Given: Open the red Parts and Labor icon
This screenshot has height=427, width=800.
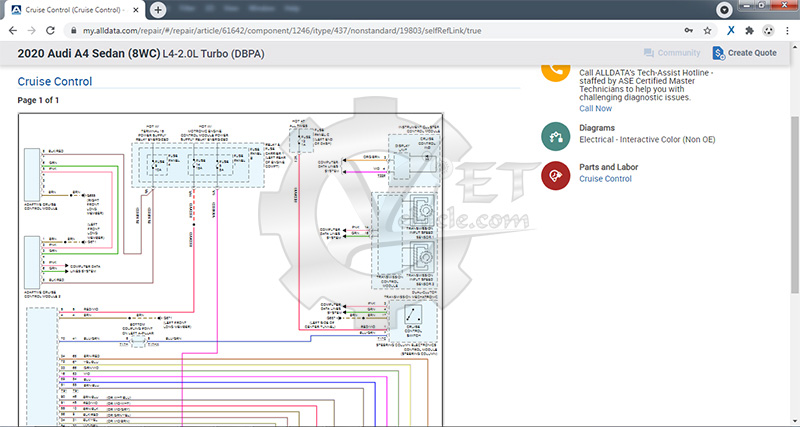Looking at the screenshot, I should [556, 175].
